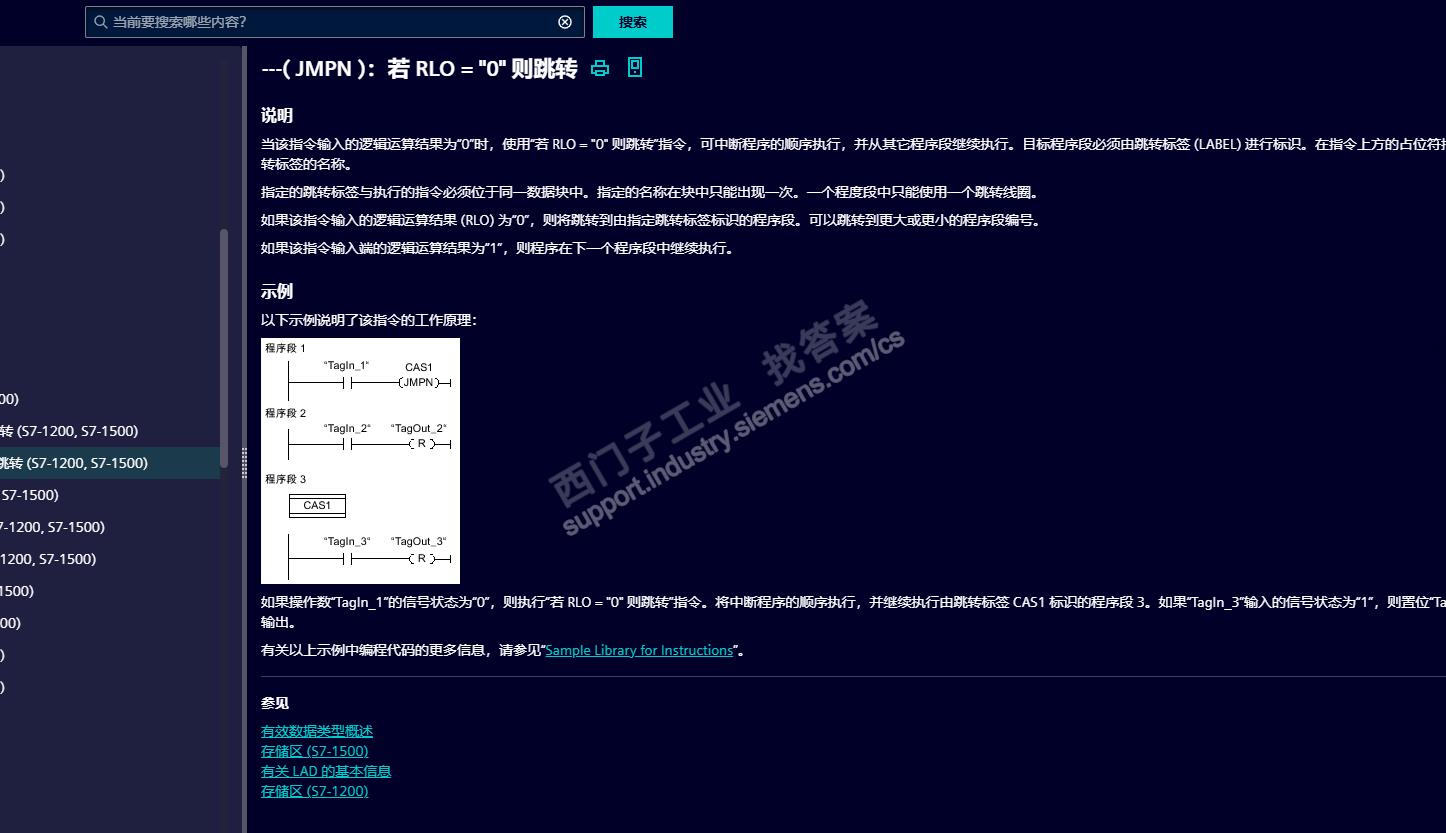Open the 有关 LAD 的基本信息 link
Viewport: 1446px width, 833px height.
(326, 771)
